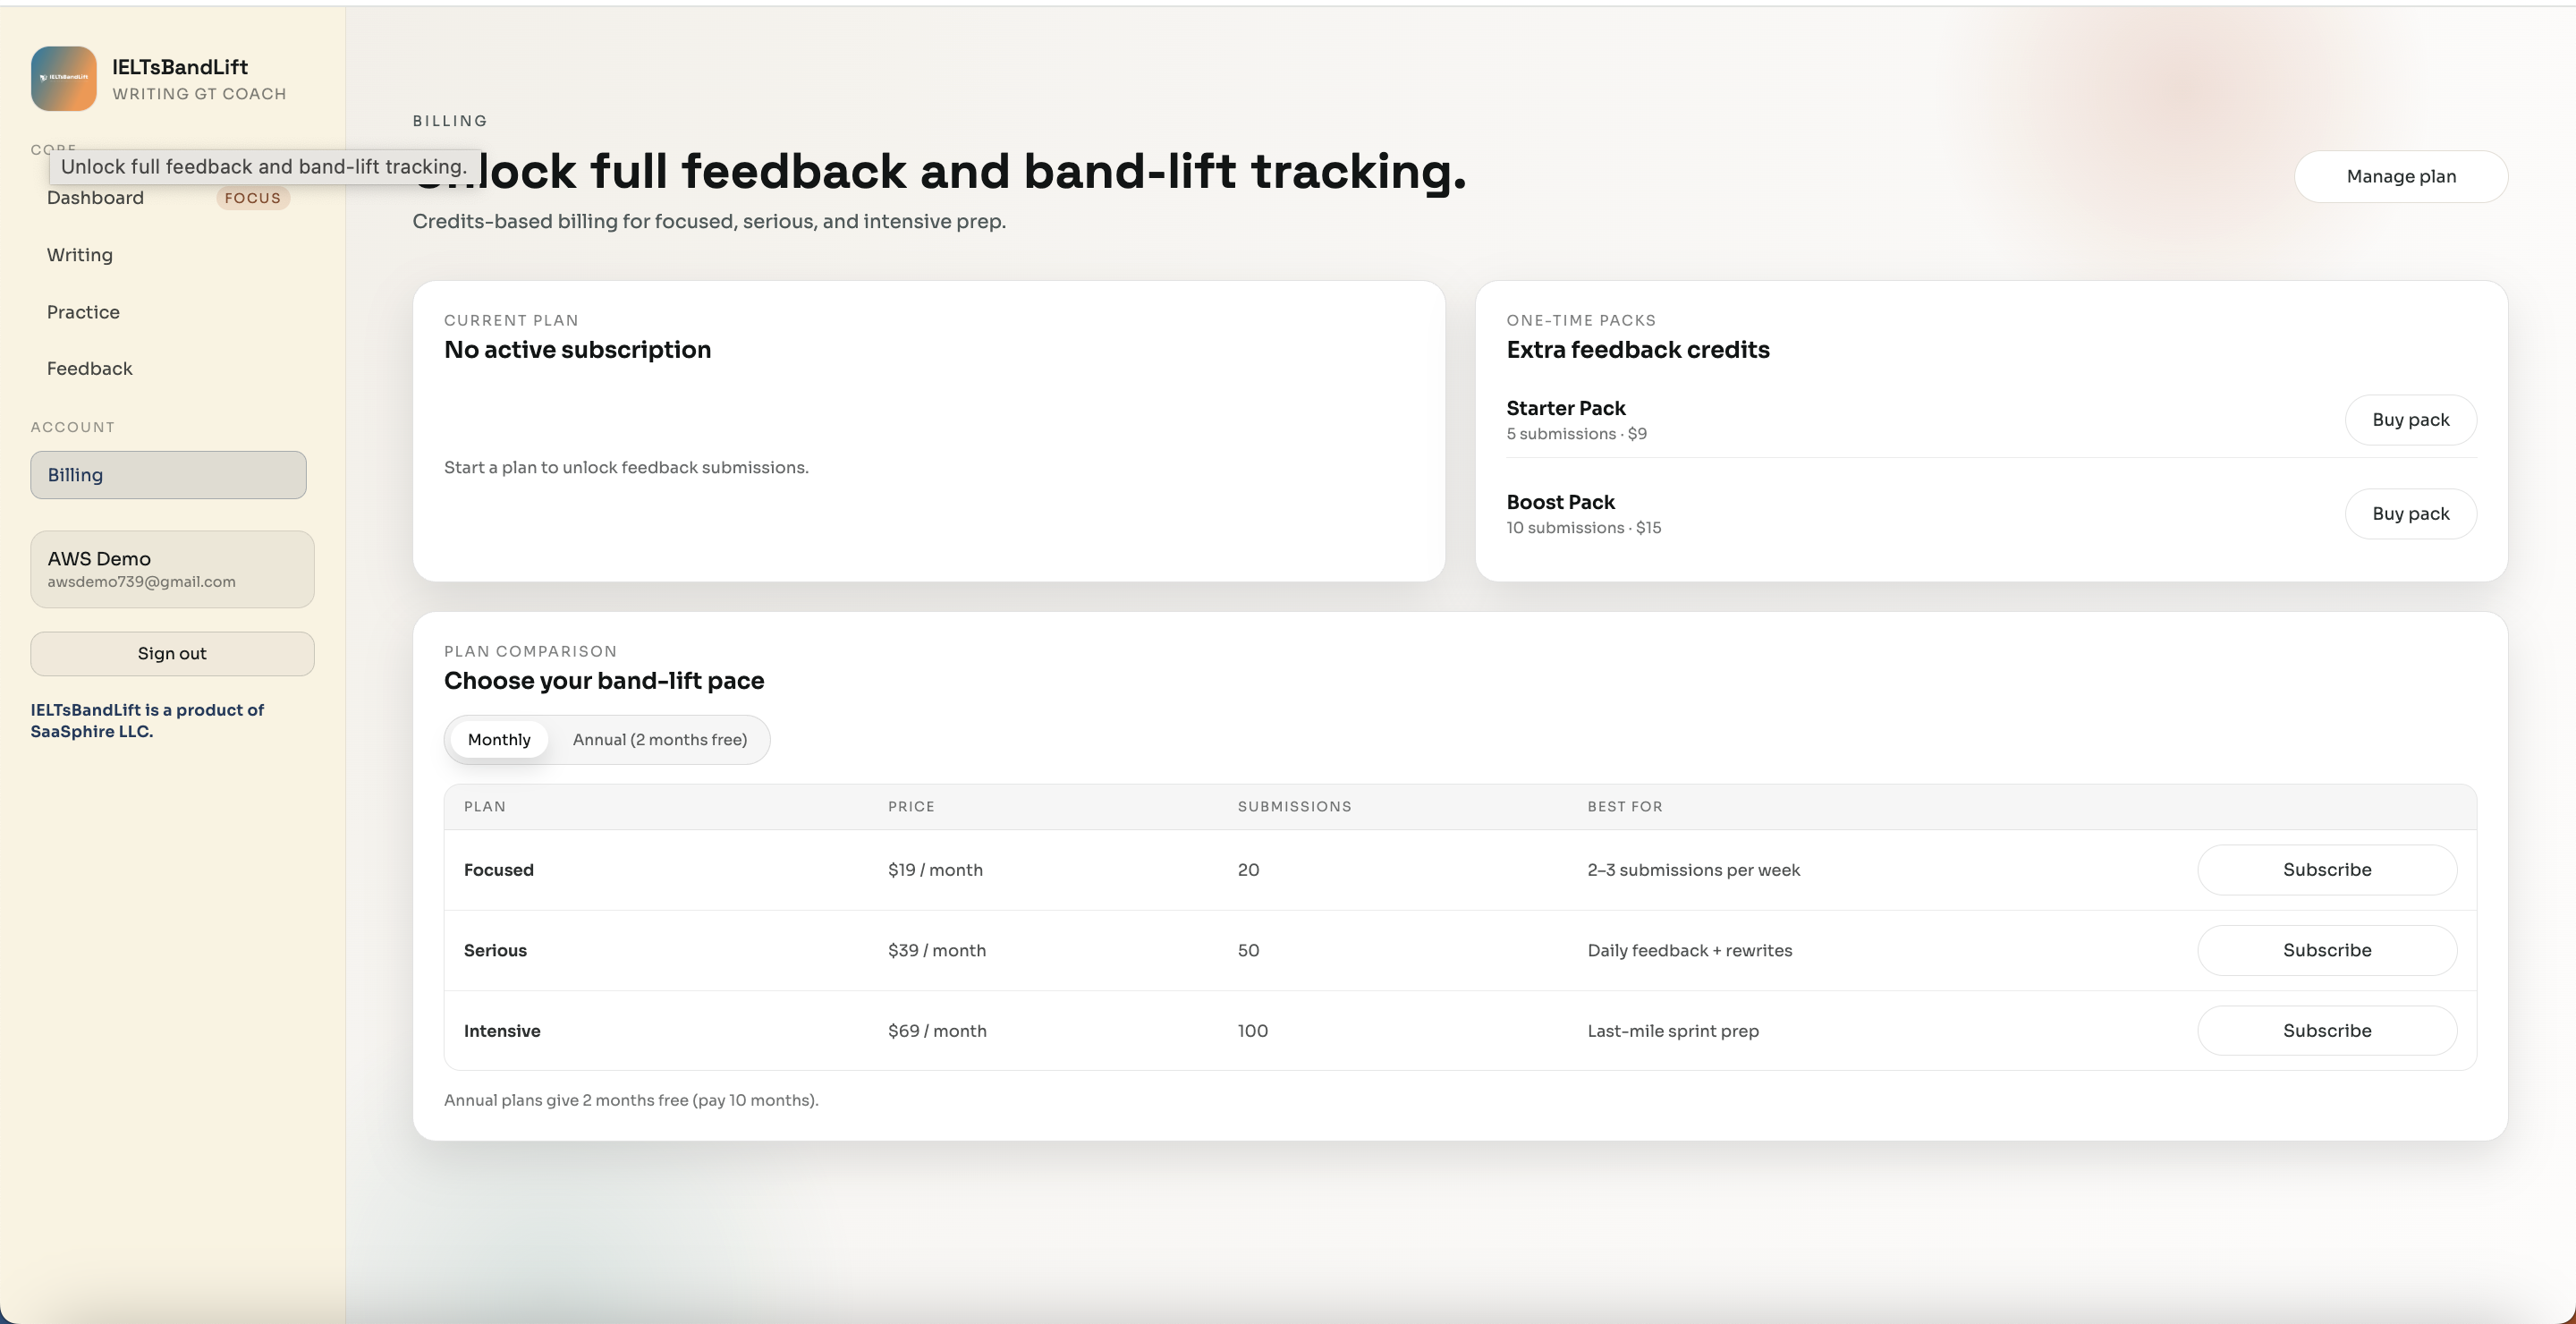Open Dashboard from the Core sidebar
The width and height of the screenshot is (2576, 1324).
pos(95,197)
